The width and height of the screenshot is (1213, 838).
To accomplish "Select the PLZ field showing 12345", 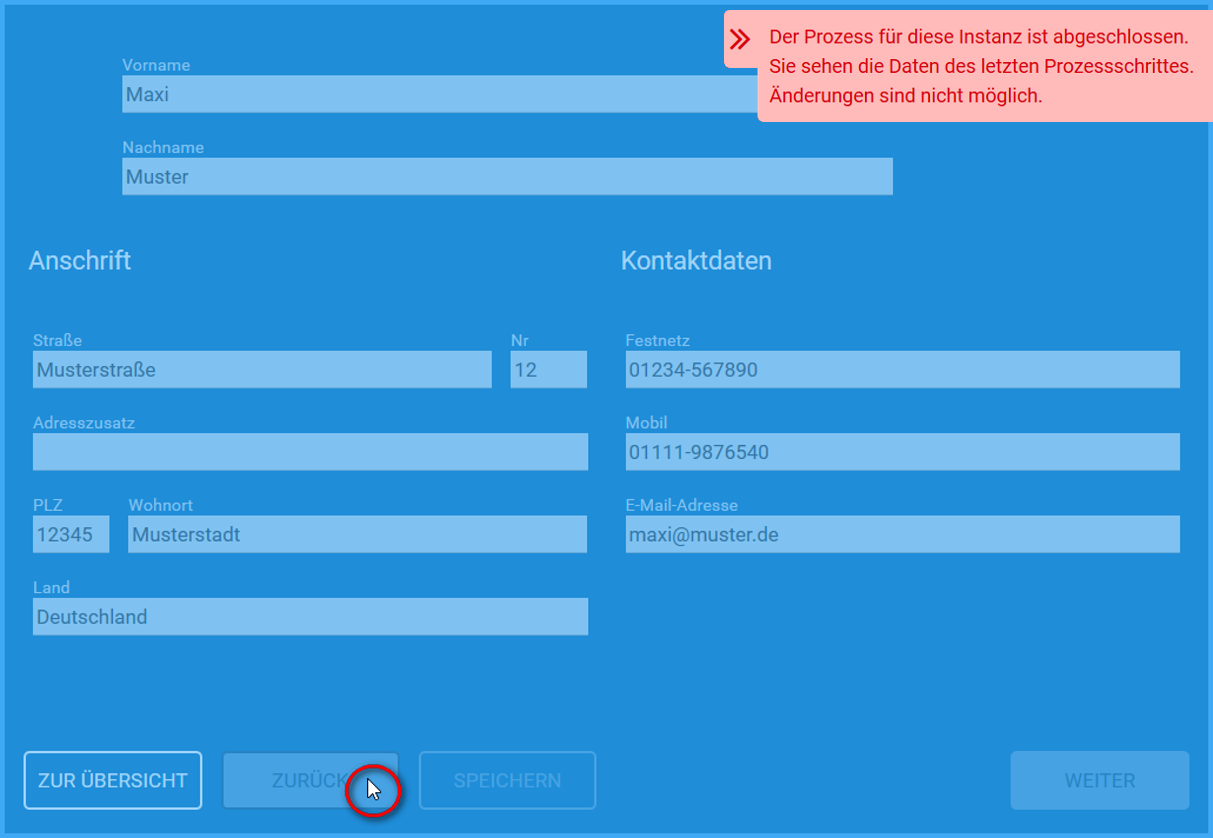I will [x=71, y=534].
